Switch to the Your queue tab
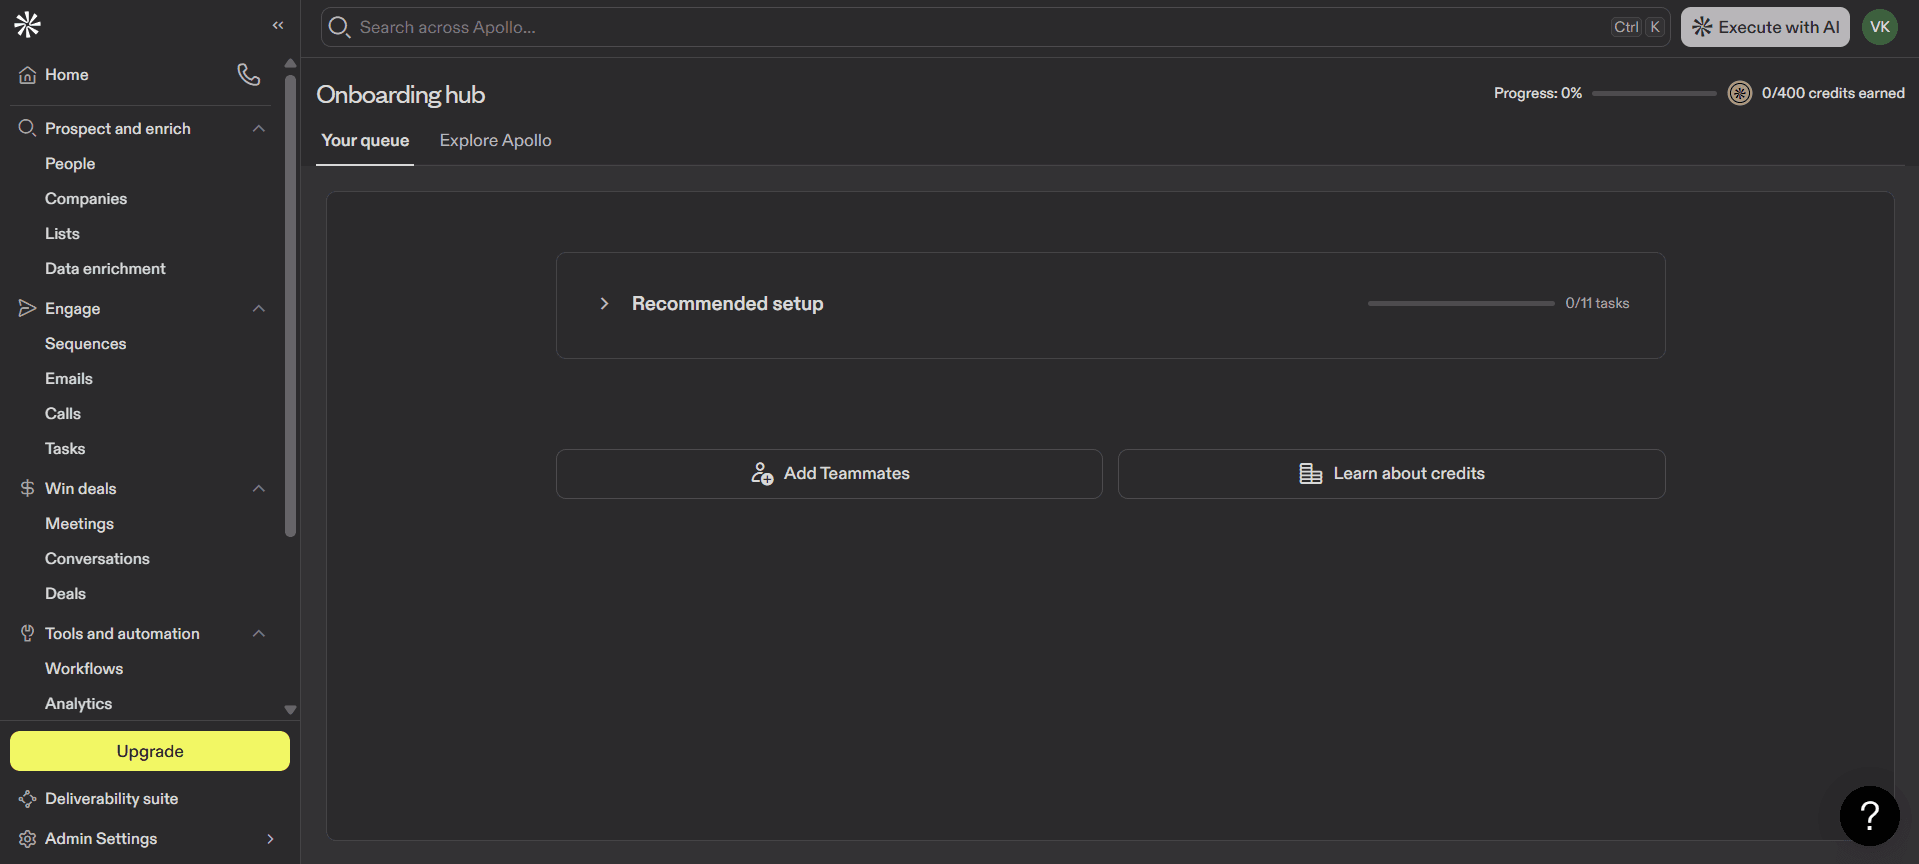Screen dimensions: 1919x864 [x=365, y=140]
